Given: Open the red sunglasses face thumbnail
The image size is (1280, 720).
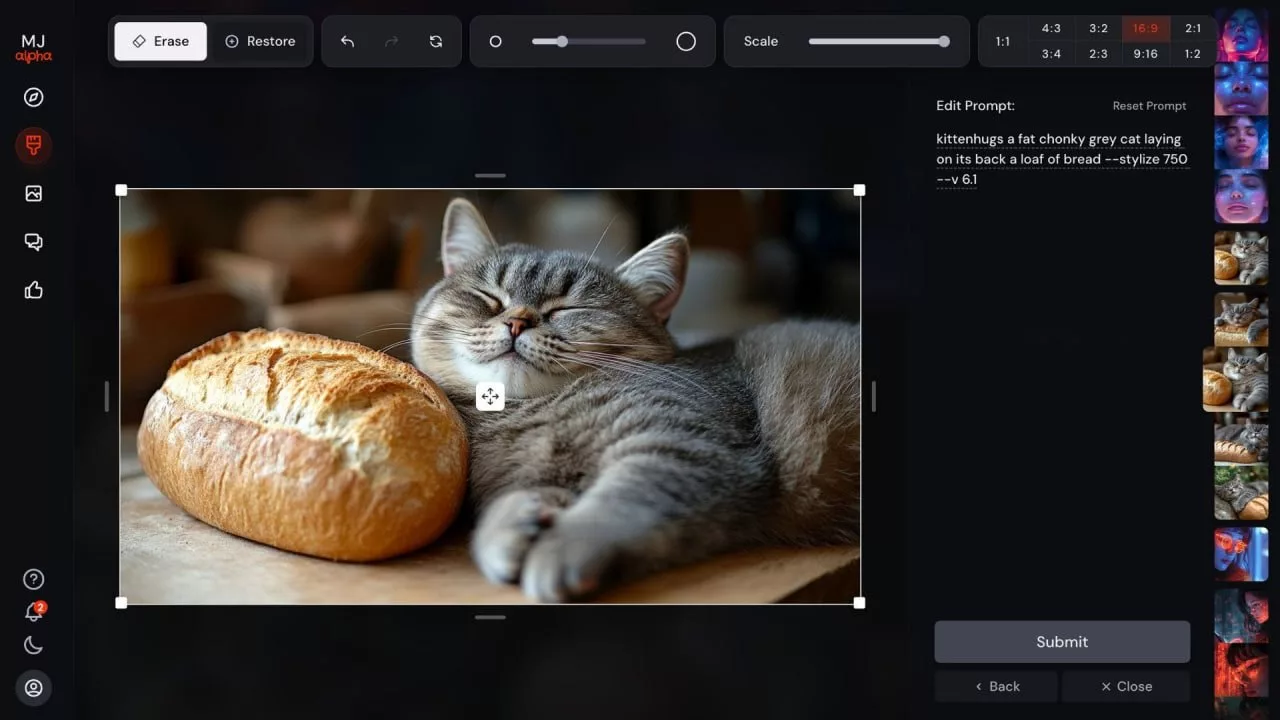Looking at the screenshot, I should coord(1241,554).
